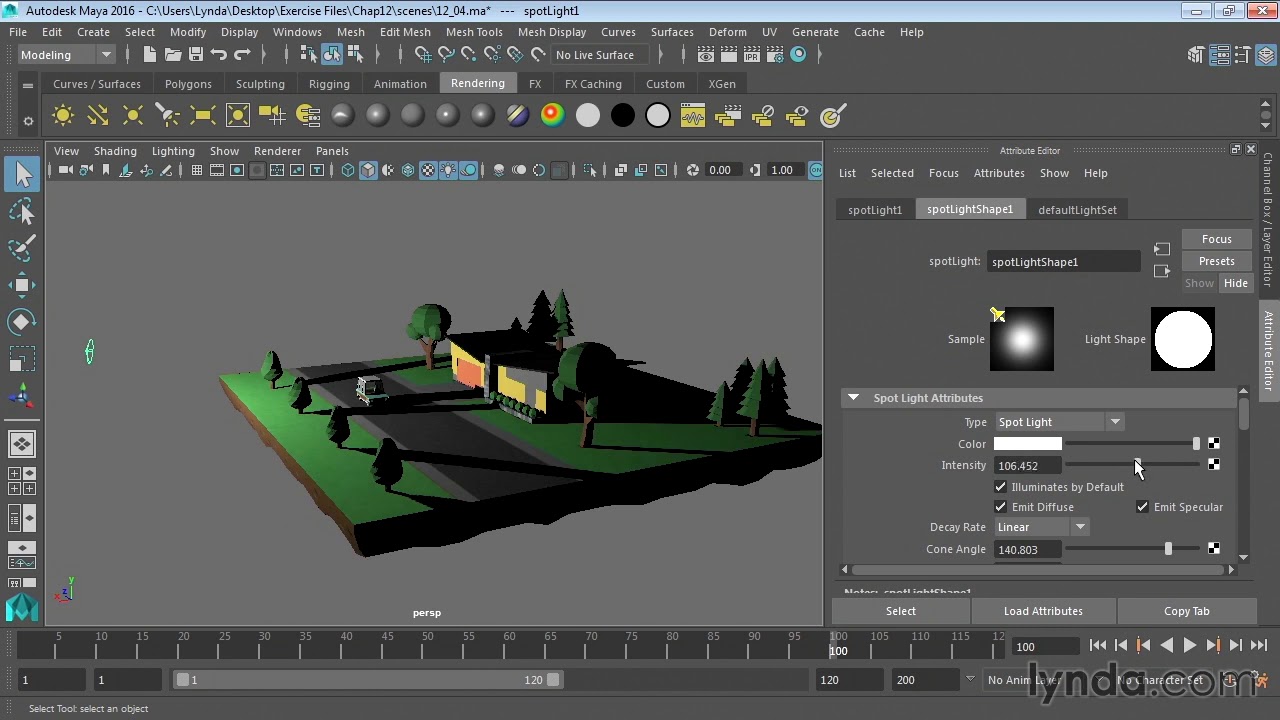Click the save scene icon
Screen dimensions: 1280x720
[x=196, y=55]
